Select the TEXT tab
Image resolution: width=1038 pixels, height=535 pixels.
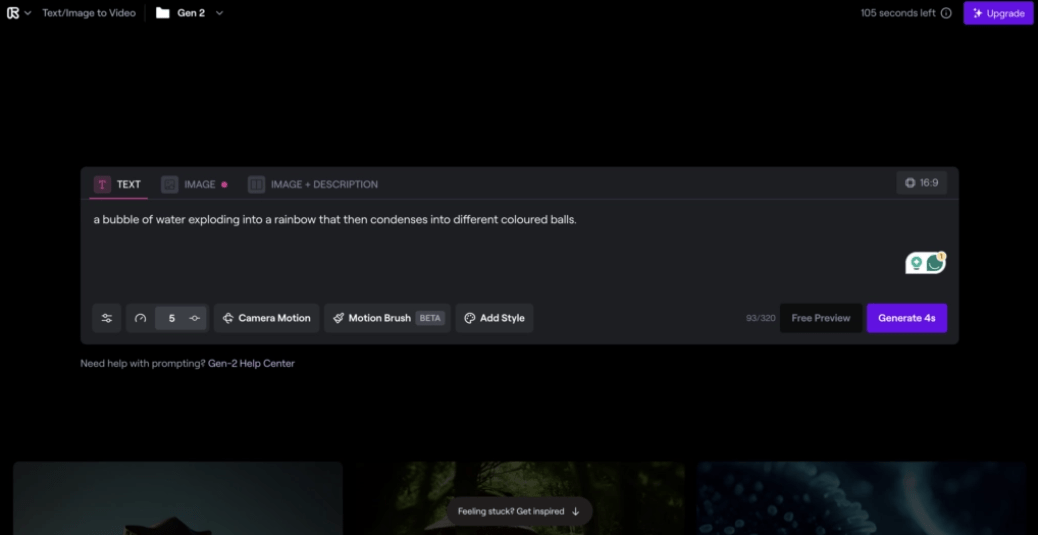coord(118,185)
